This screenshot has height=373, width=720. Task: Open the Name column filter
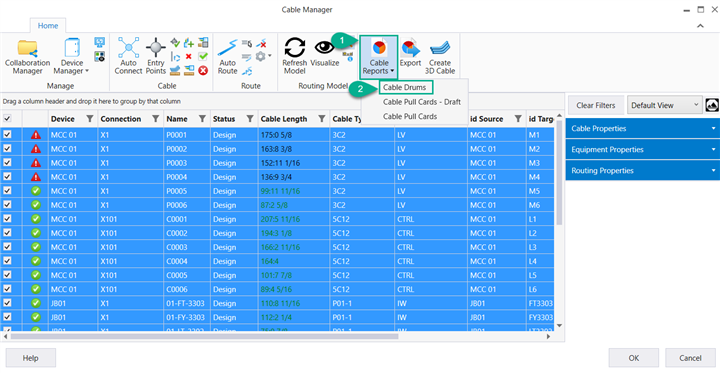click(x=202, y=119)
